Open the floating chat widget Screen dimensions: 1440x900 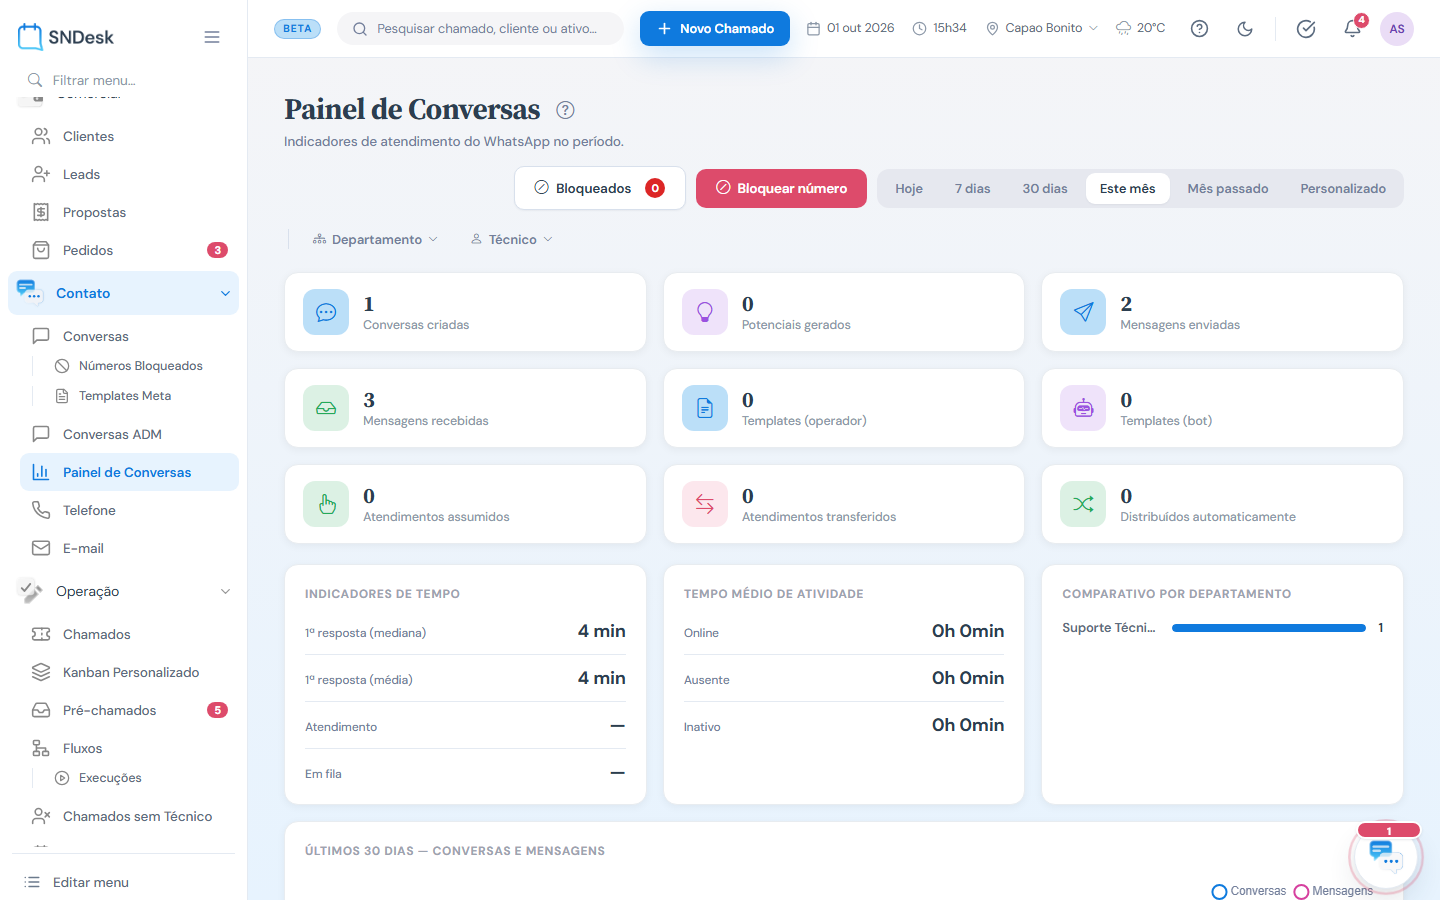tap(1386, 856)
